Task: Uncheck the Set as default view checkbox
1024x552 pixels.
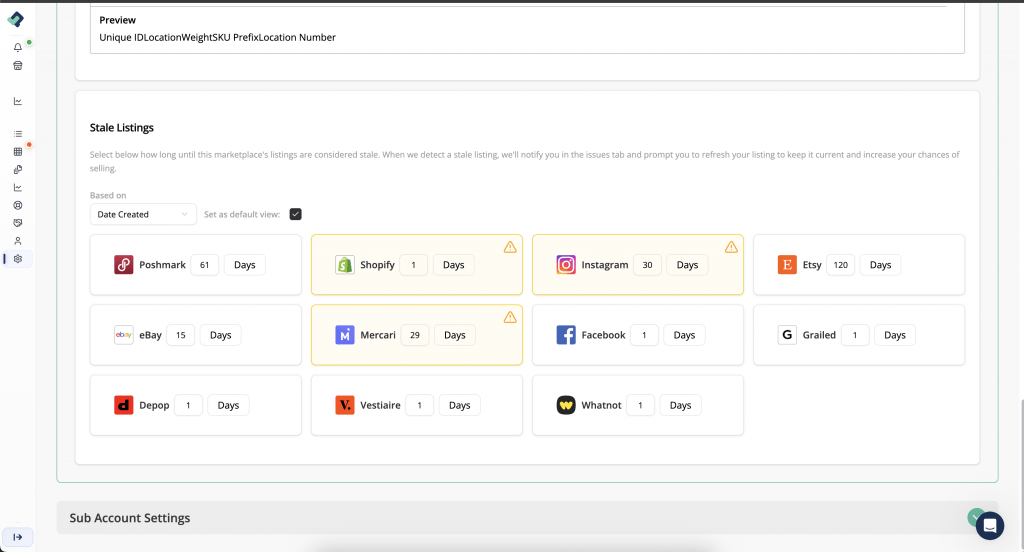Action: click(296, 214)
